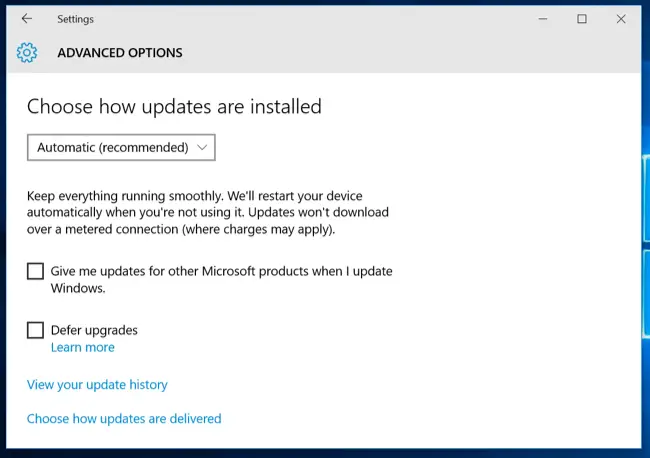Click the chevron arrow in Automatic dropdown
Screen dimensions: 650x458
pyautogui.click(x=202, y=147)
